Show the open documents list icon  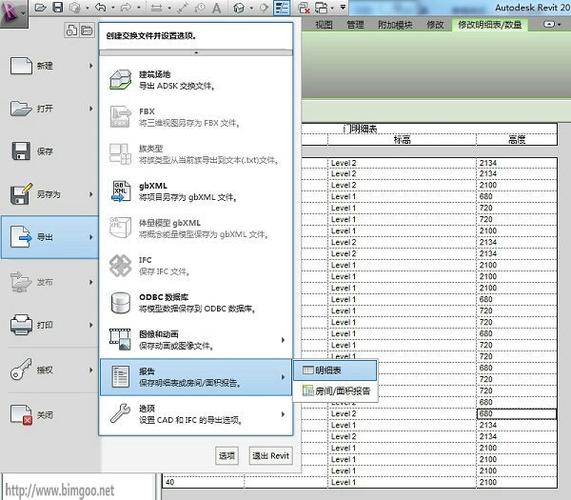point(87,30)
